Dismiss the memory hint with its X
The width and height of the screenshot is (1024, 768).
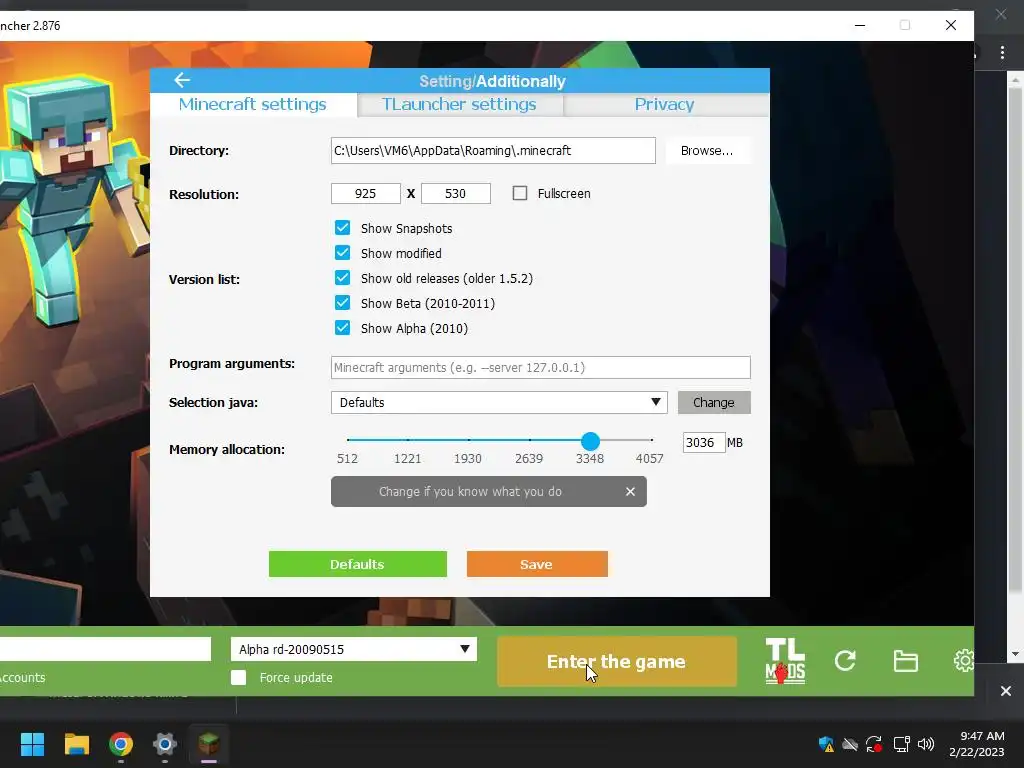[x=630, y=492]
